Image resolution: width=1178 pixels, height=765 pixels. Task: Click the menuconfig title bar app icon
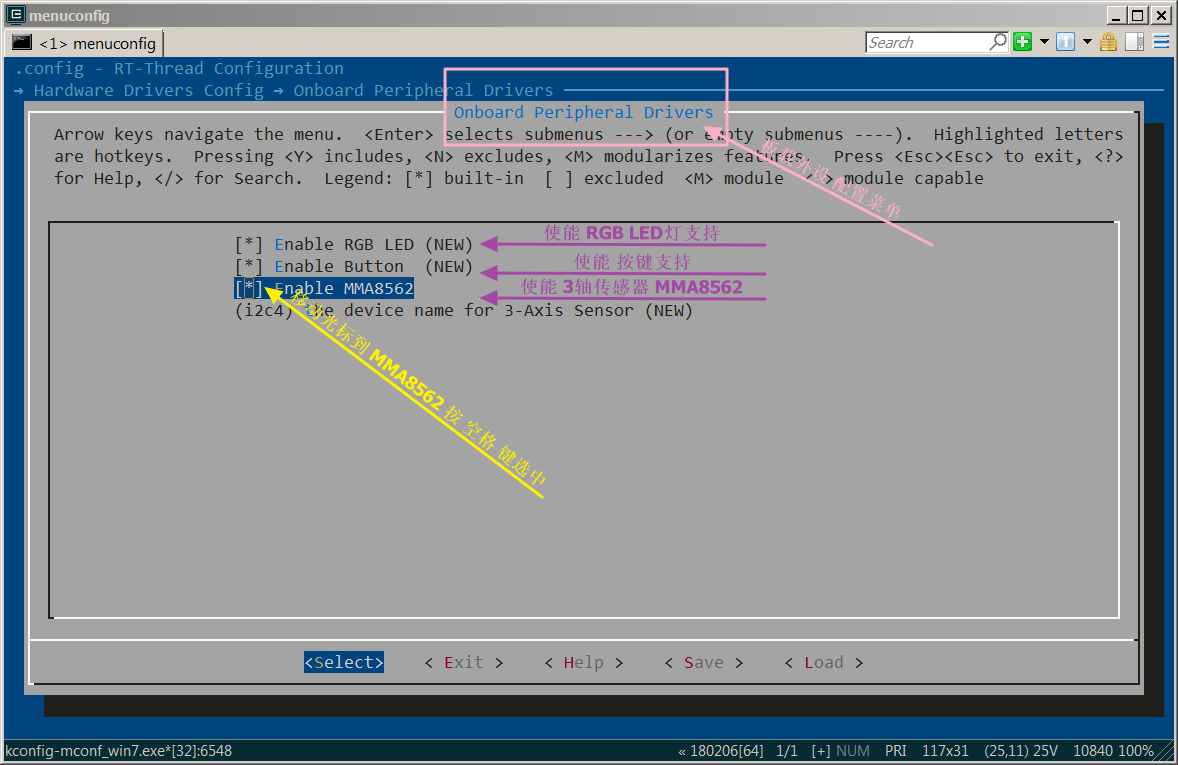pyautogui.click(x=15, y=15)
